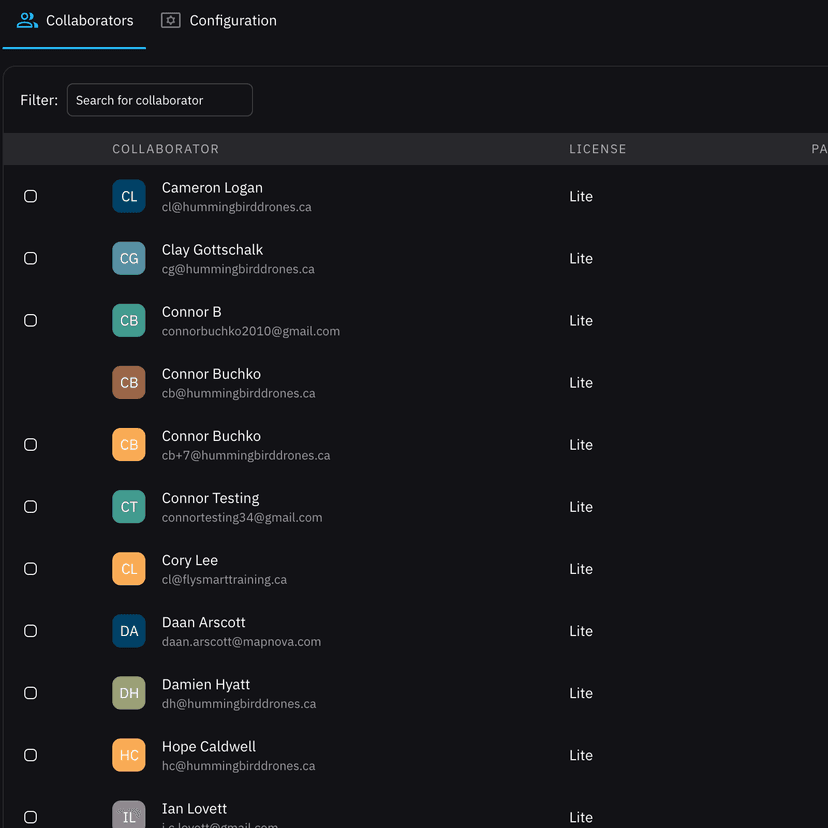
Task: Click Cory Lee's orange CL avatar
Action: (x=129, y=569)
